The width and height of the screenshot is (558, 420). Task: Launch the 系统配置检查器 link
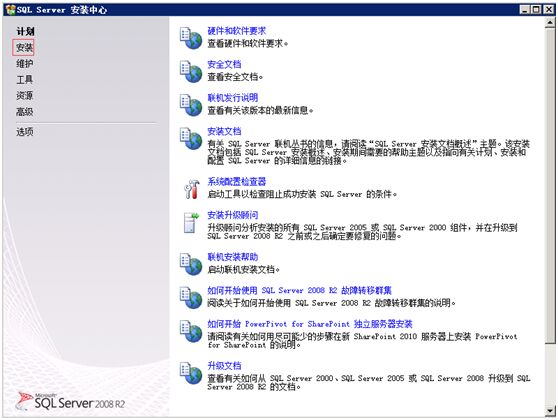point(237,182)
